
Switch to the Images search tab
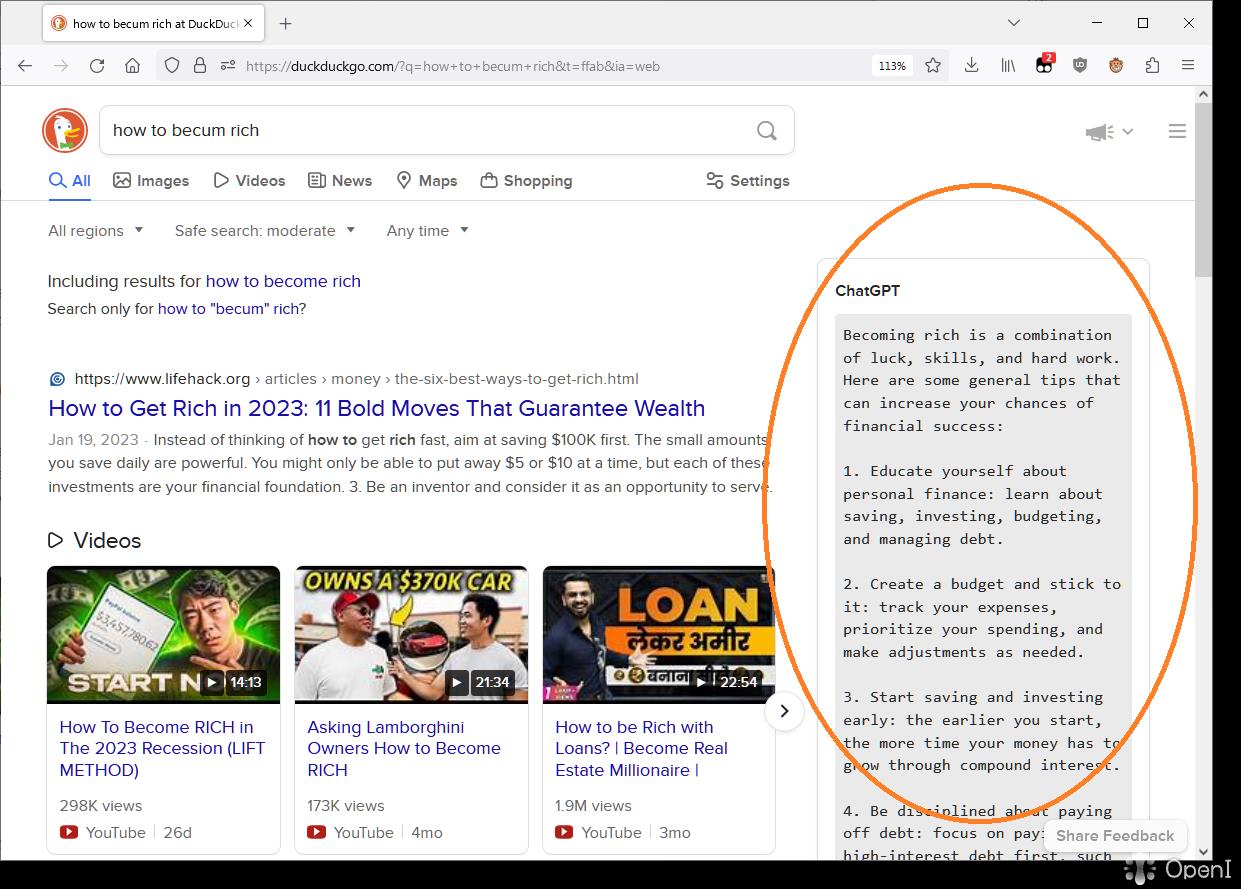[x=151, y=181]
